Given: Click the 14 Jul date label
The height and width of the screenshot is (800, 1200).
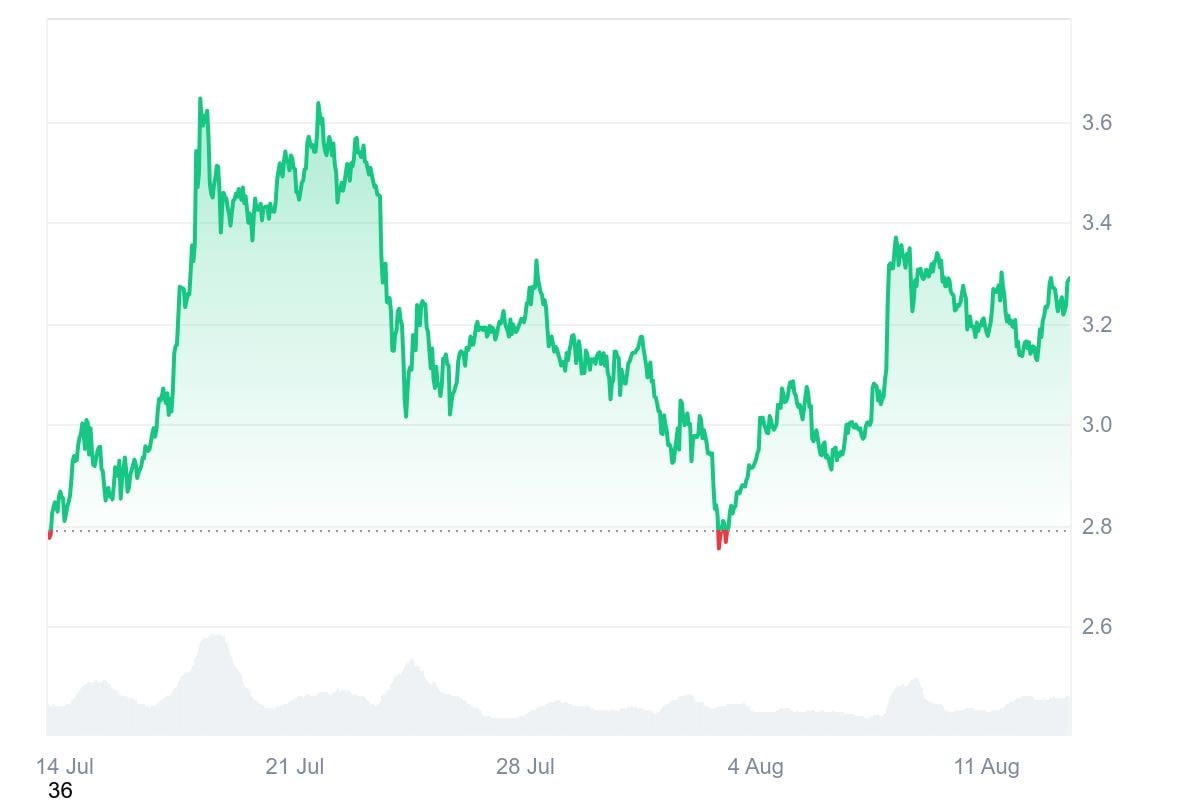Looking at the screenshot, I should (65, 767).
